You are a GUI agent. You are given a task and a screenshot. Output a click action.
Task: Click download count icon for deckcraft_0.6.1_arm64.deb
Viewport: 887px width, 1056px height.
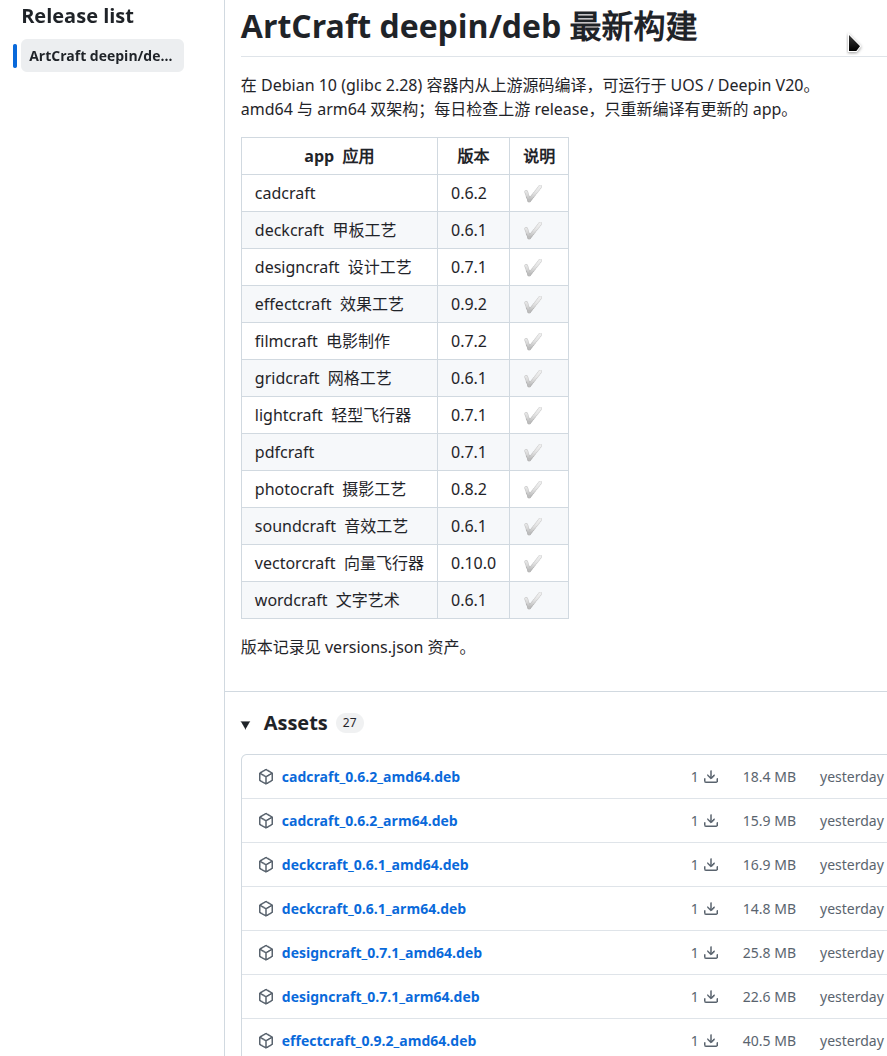[711, 909]
